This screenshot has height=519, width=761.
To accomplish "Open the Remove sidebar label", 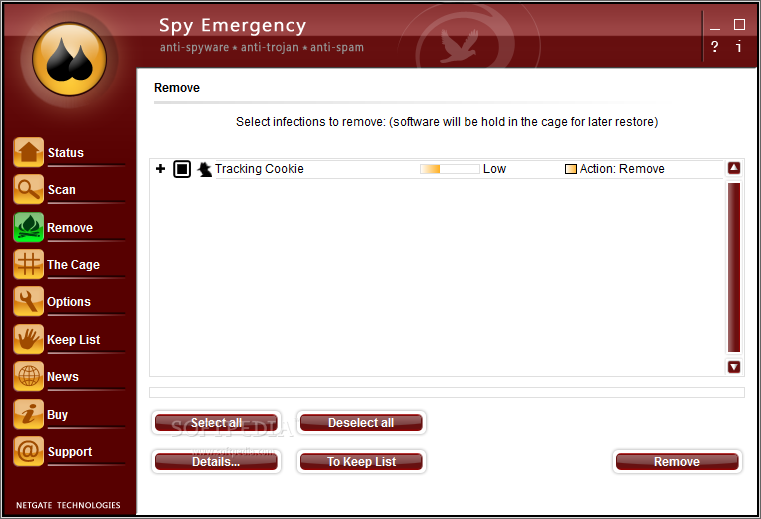I will point(70,228).
